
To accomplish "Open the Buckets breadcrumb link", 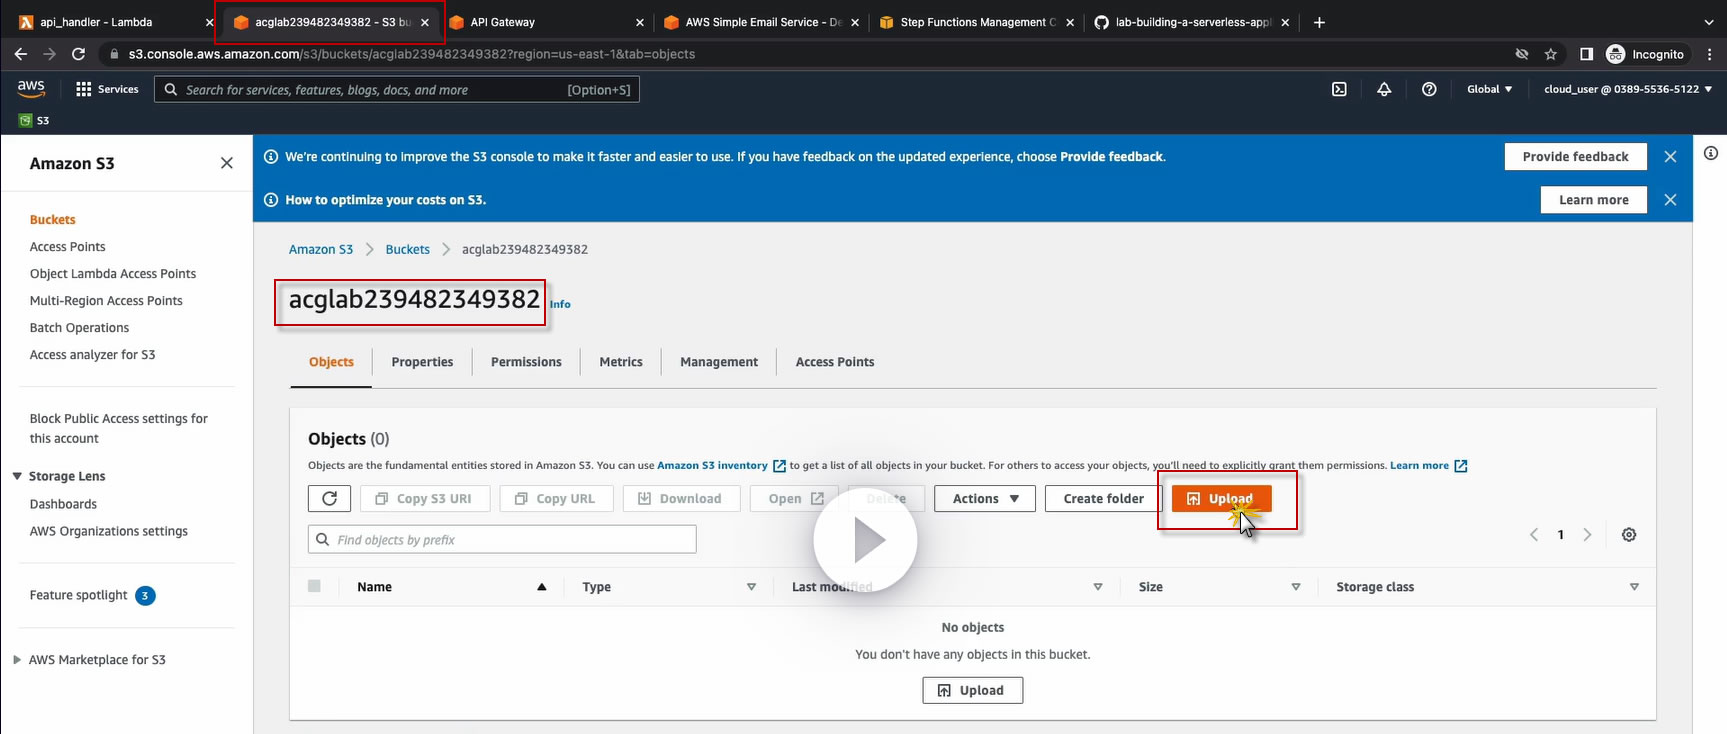I will pos(408,249).
